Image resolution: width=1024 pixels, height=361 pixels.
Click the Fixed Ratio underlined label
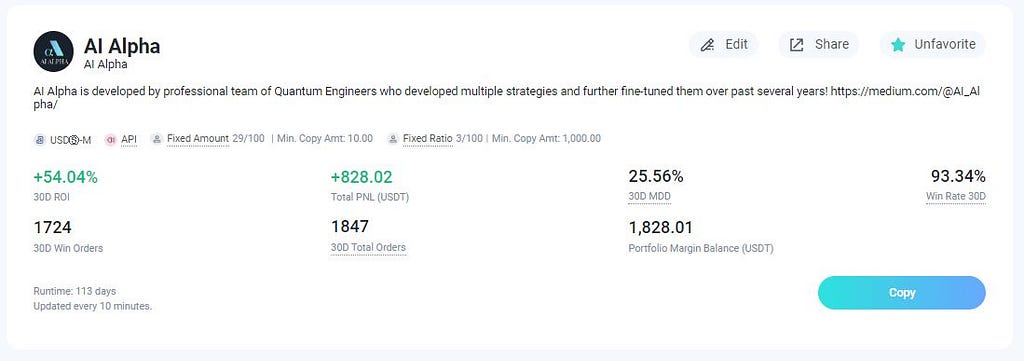[x=428, y=138]
